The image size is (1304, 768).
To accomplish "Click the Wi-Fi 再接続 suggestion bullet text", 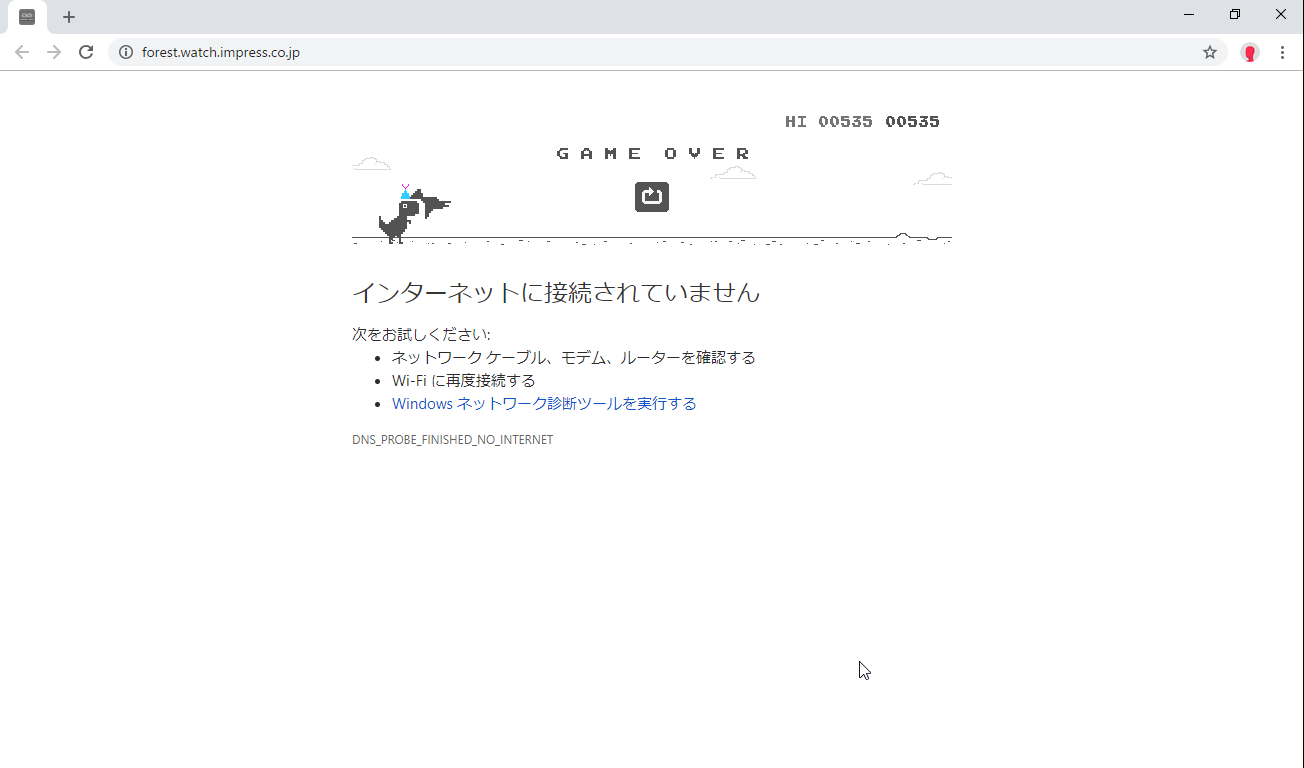I will pyautogui.click(x=463, y=380).
